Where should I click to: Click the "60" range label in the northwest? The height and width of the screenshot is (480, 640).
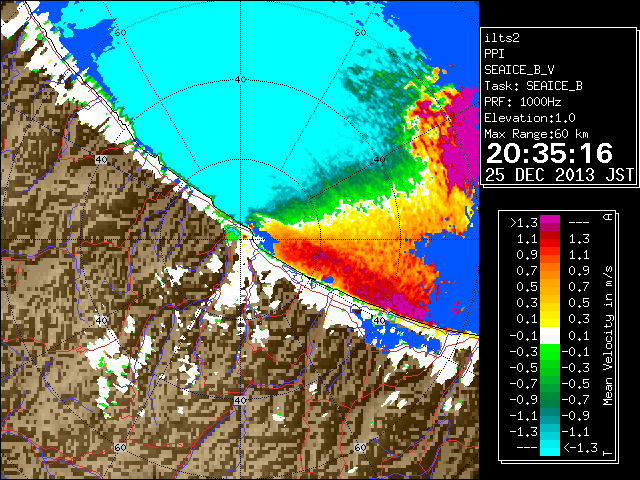click(x=120, y=33)
